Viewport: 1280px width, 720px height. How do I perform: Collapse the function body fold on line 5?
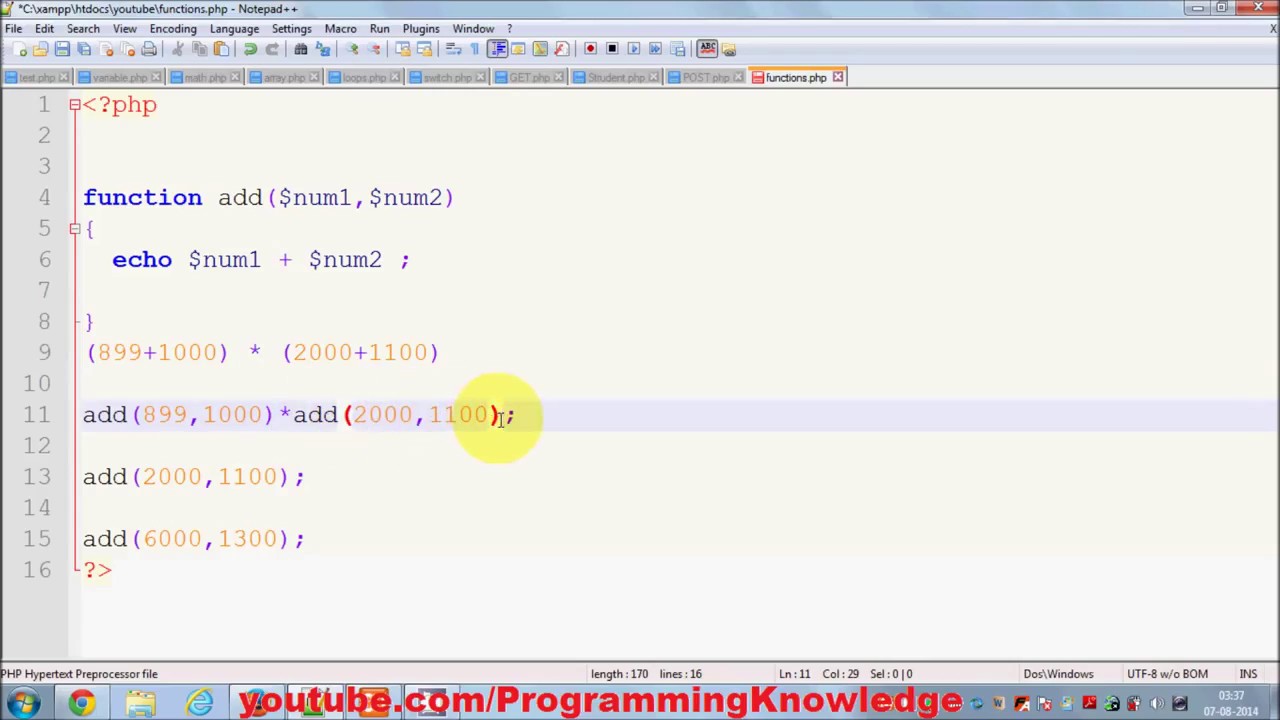click(x=74, y=228)
